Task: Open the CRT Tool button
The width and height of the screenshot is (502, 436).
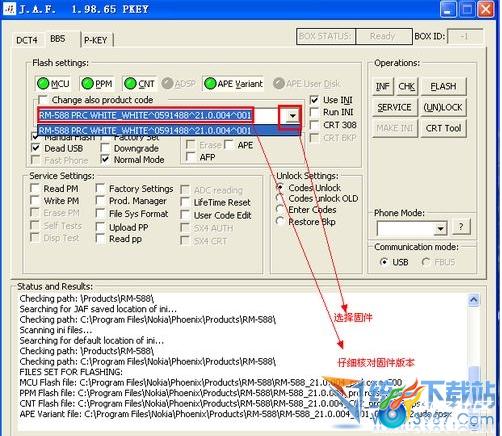Action: [x=443, y=128]
